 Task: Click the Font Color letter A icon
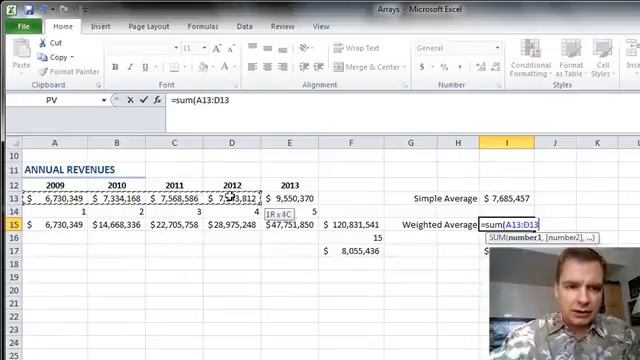tap(224, 67)
